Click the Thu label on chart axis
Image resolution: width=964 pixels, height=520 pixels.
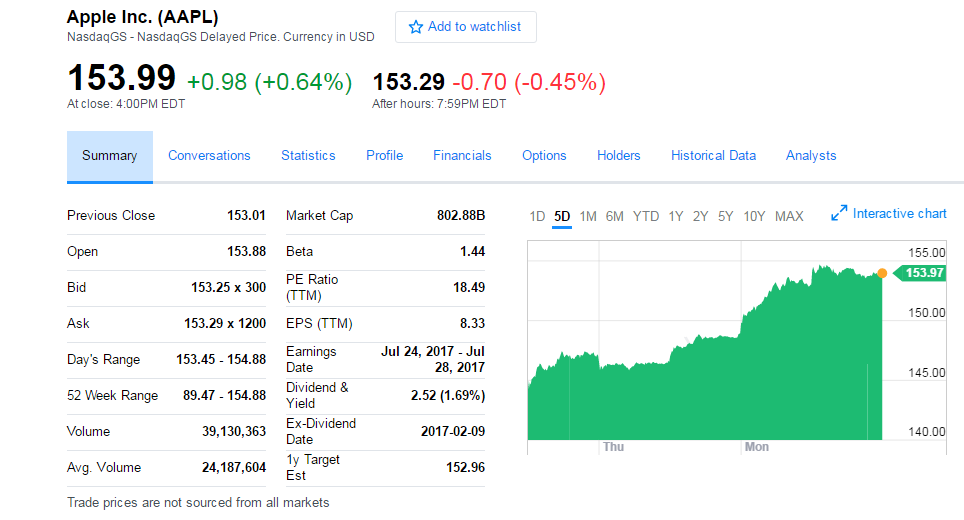tap(614, 447)
